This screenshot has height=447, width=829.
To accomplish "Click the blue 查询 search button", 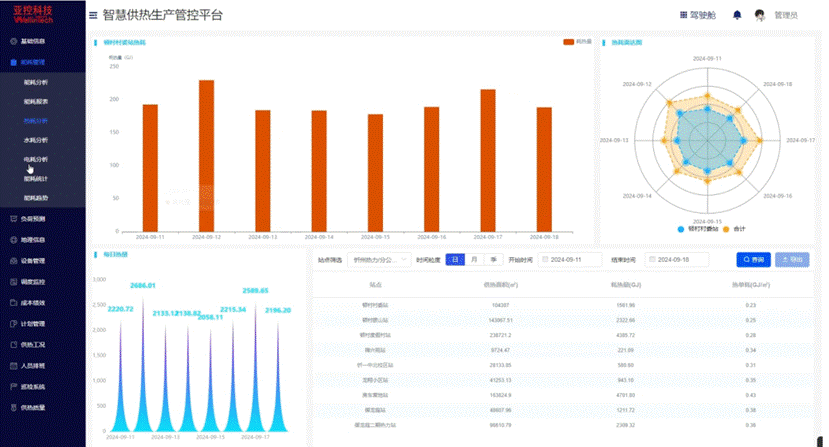I will pyautogui.click(x=753, y=260).
